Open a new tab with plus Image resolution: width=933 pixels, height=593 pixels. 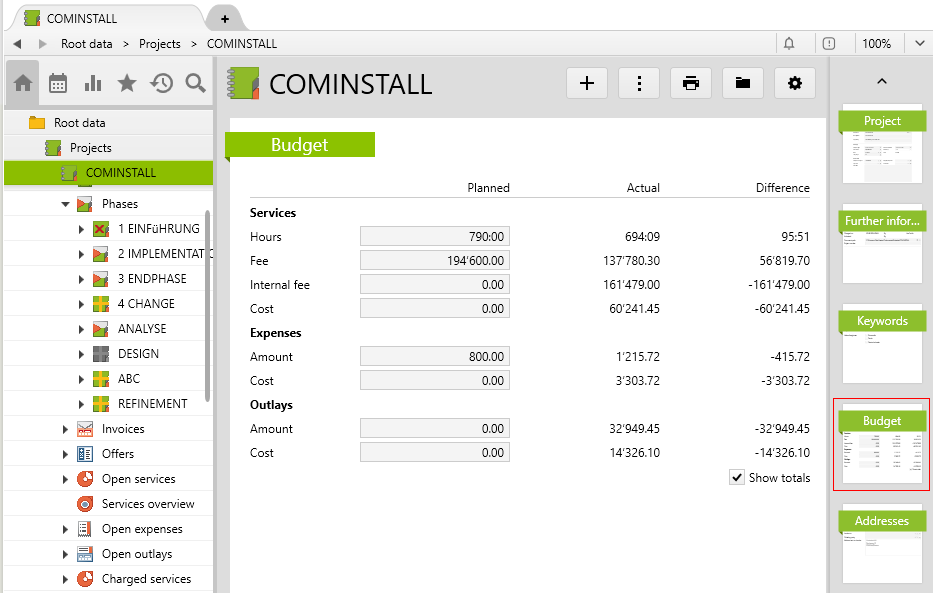pos(225,18)
